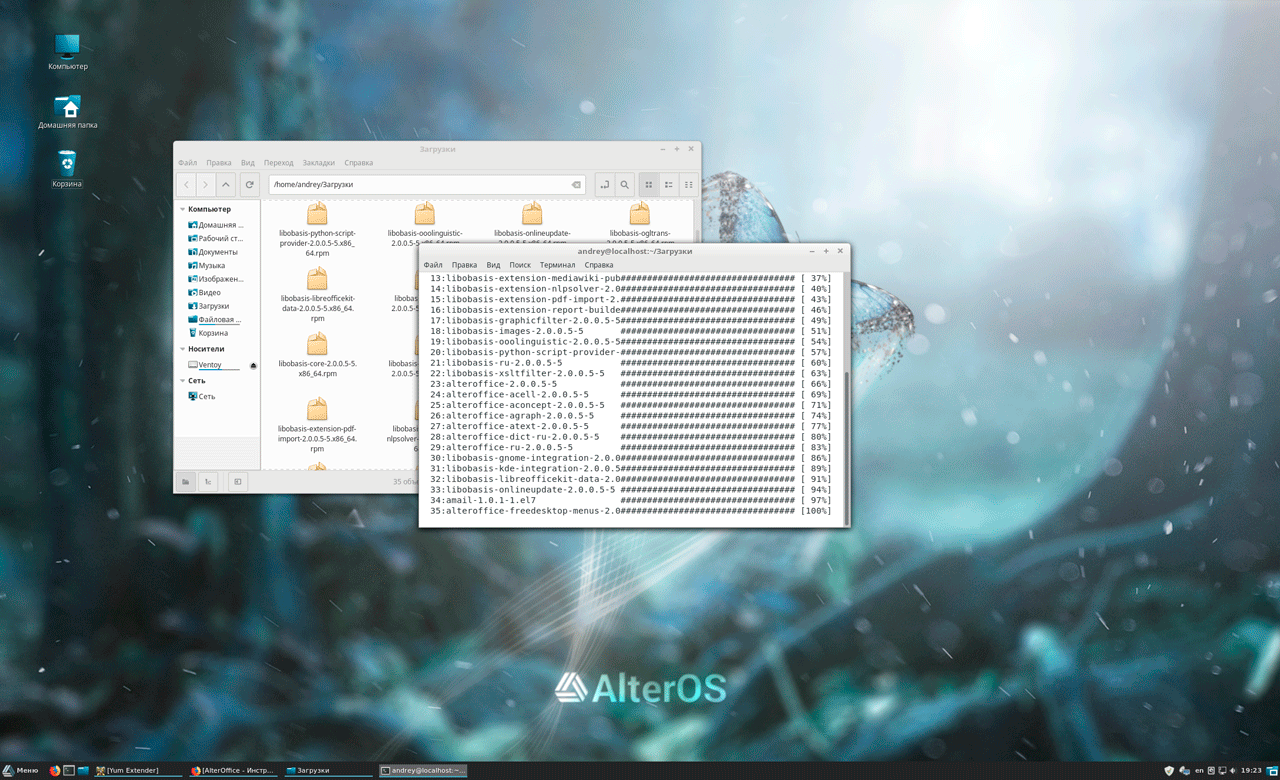Open Документы in the sidebar
The width and height of the screenshot is (1280, 780).
pos(213,252)
